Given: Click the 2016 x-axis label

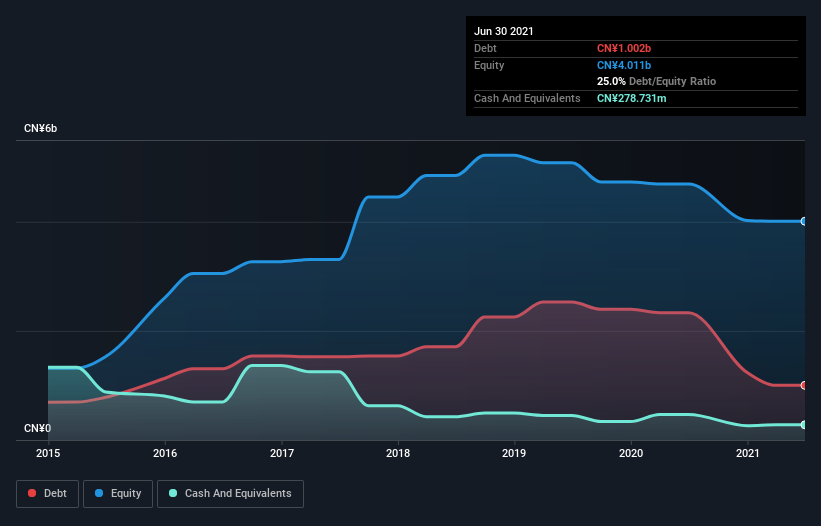Looking at the screenshot, I should point(165,453).
